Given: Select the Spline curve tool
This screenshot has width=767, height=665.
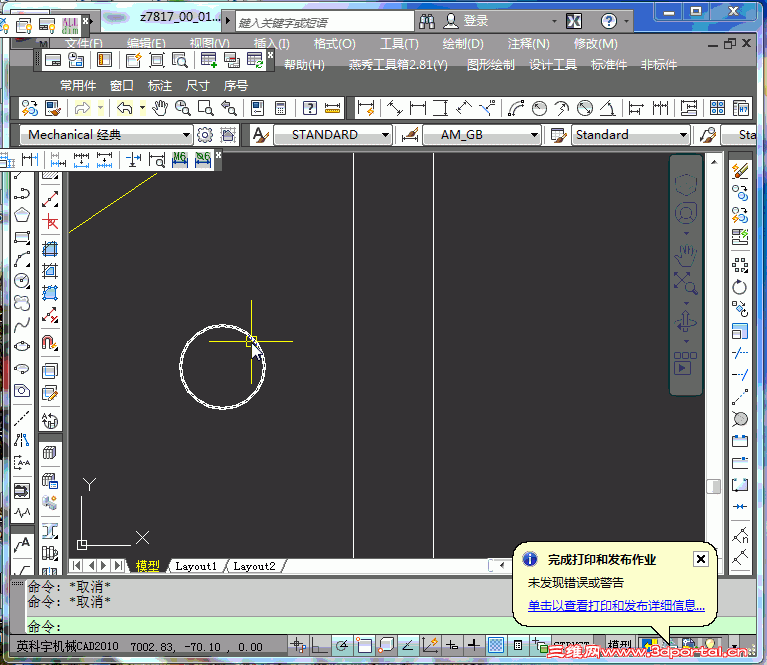Looking at the screenshot, I should pyautogui.click(x=22, y=325).
